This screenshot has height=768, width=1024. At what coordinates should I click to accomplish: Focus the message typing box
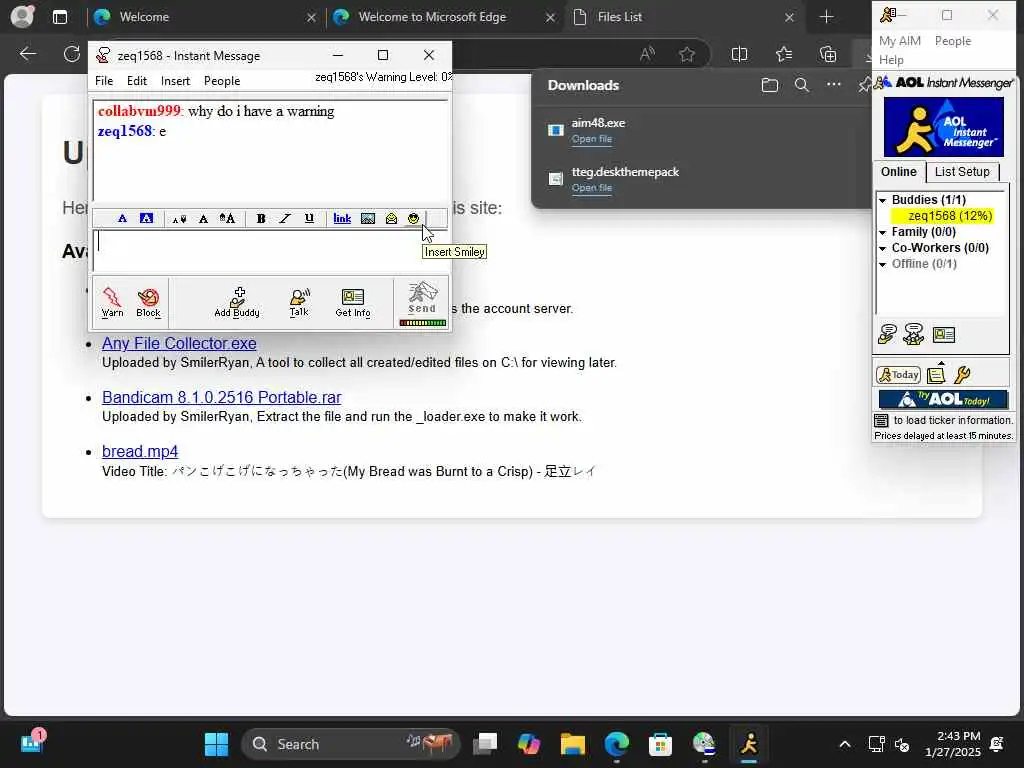tap(270, 251)
